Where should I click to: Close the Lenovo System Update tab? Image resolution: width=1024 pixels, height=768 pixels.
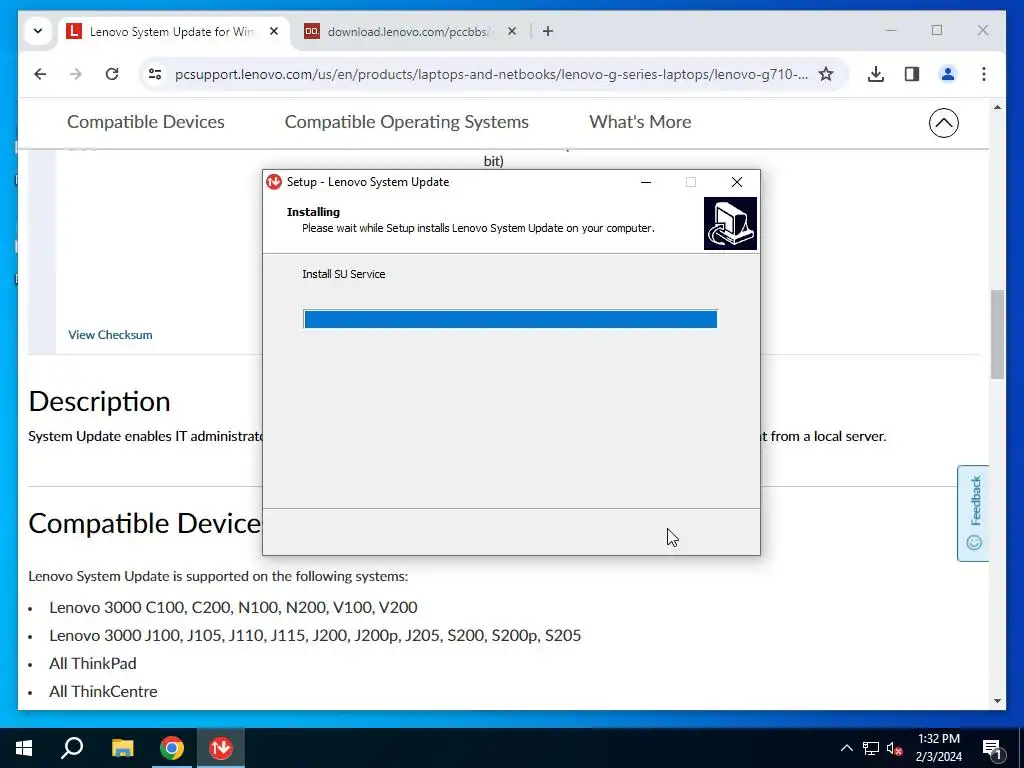pos(274,31)
